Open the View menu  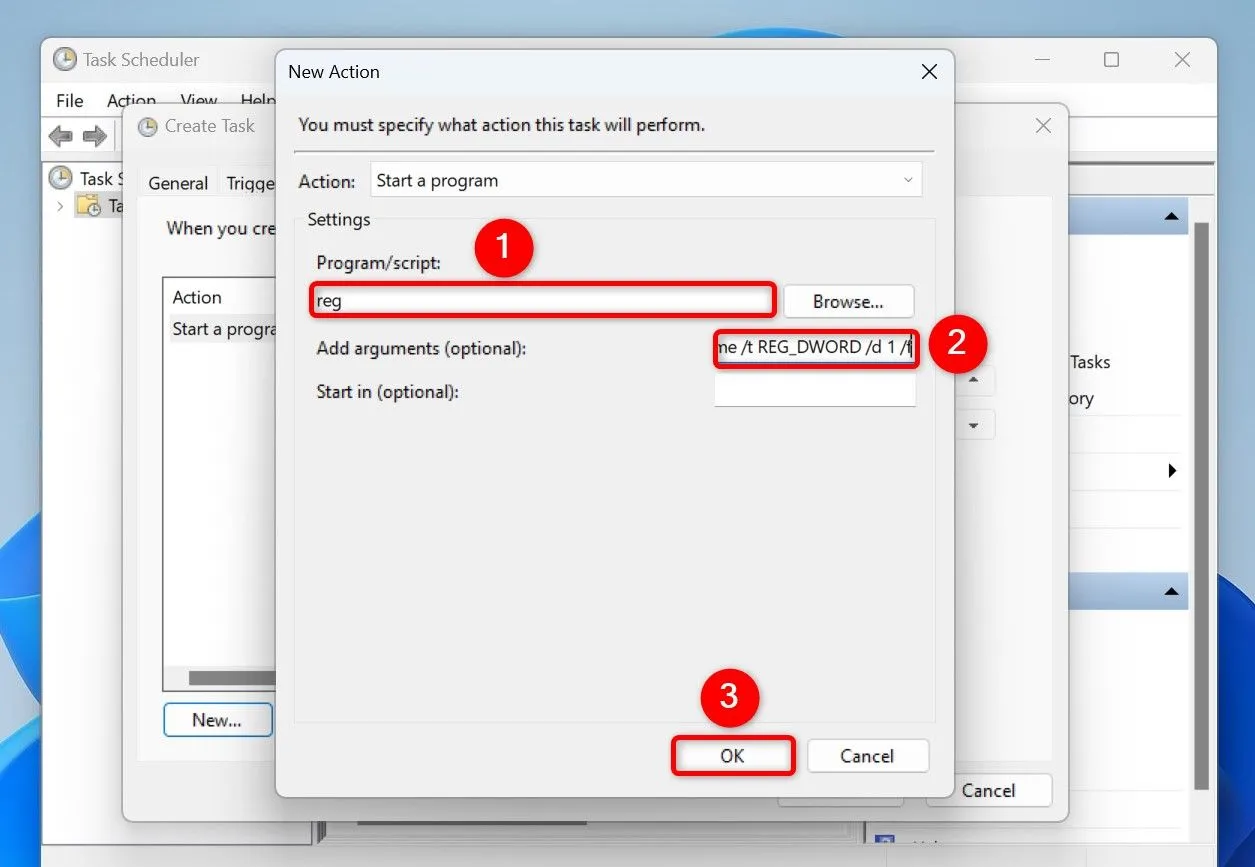[198, 100]
